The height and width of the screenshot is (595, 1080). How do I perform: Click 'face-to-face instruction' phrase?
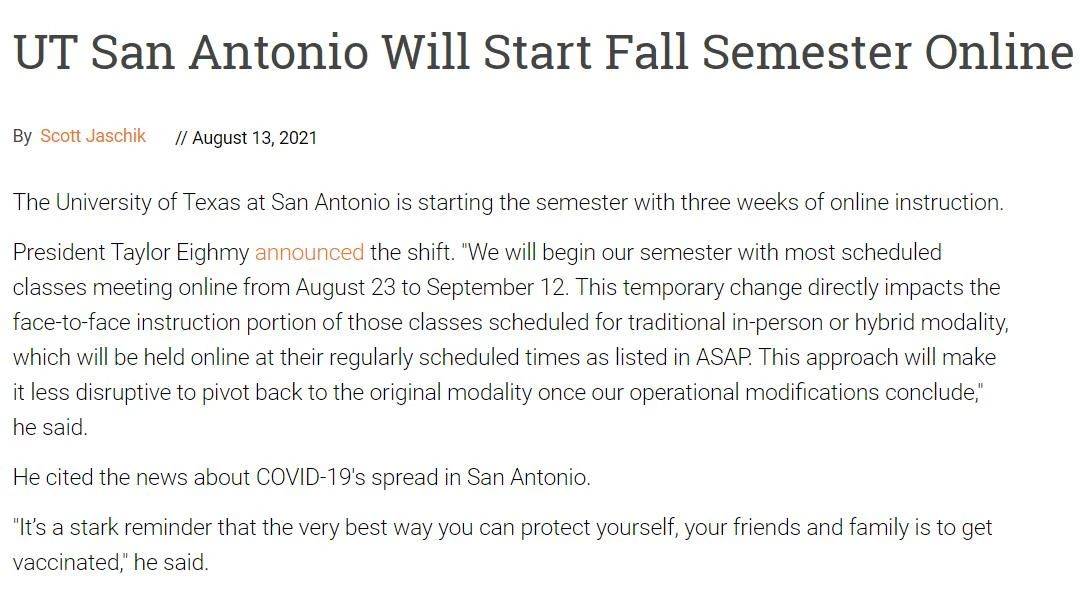point(126,322)
